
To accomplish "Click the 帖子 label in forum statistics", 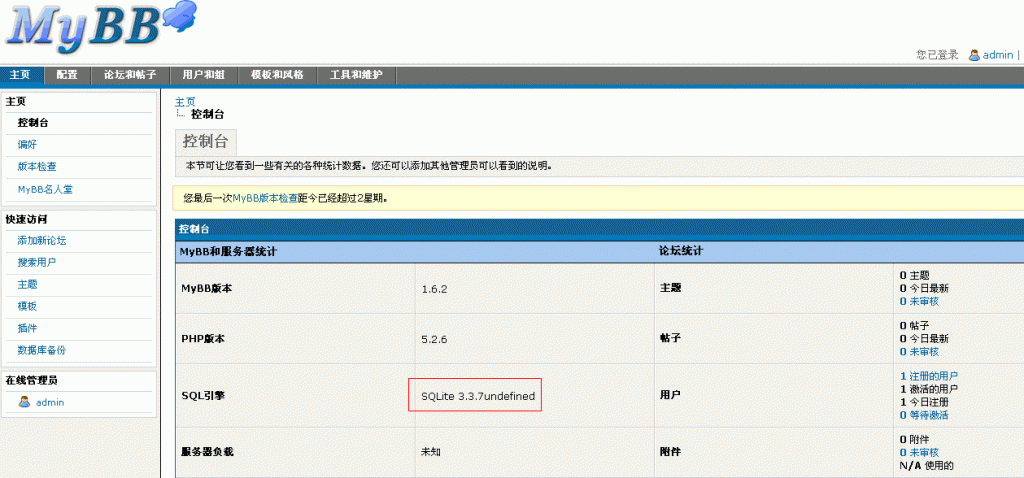I will pyautogui.click(x=670, y=339).
